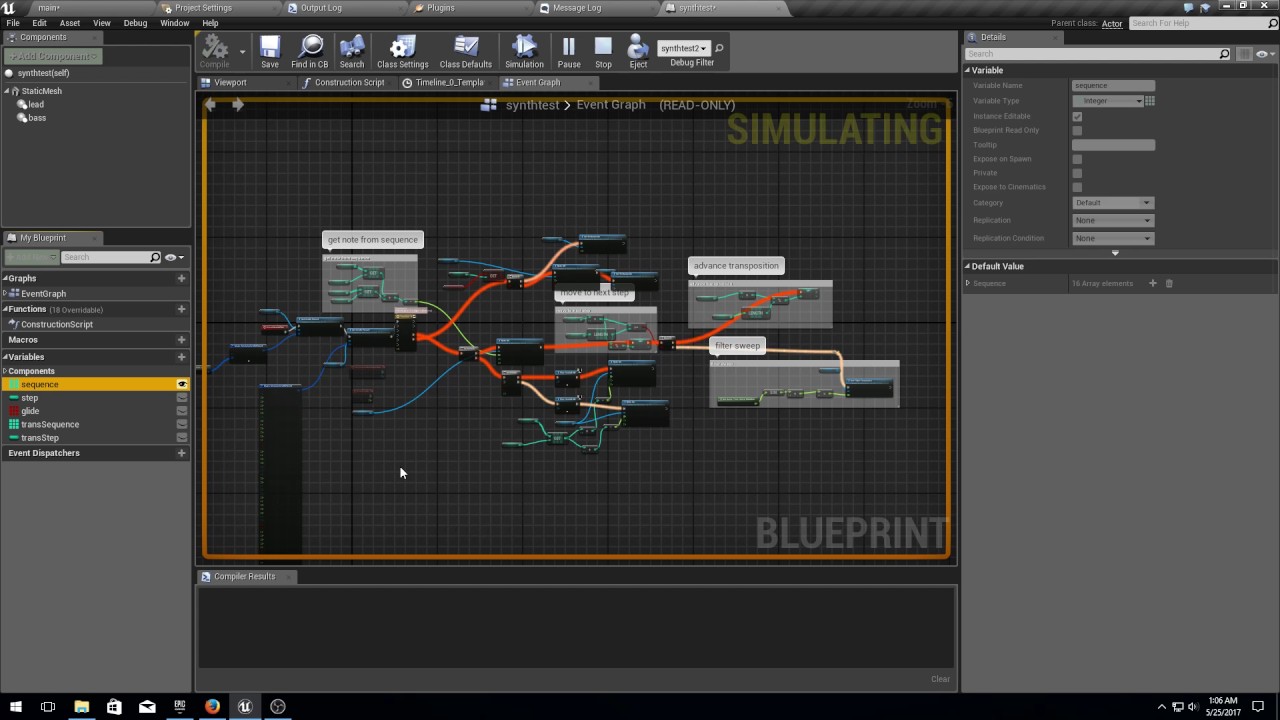Click the disabled Compile icon
The height and width of the screenshot is (720, 1280).
[215, 52]
